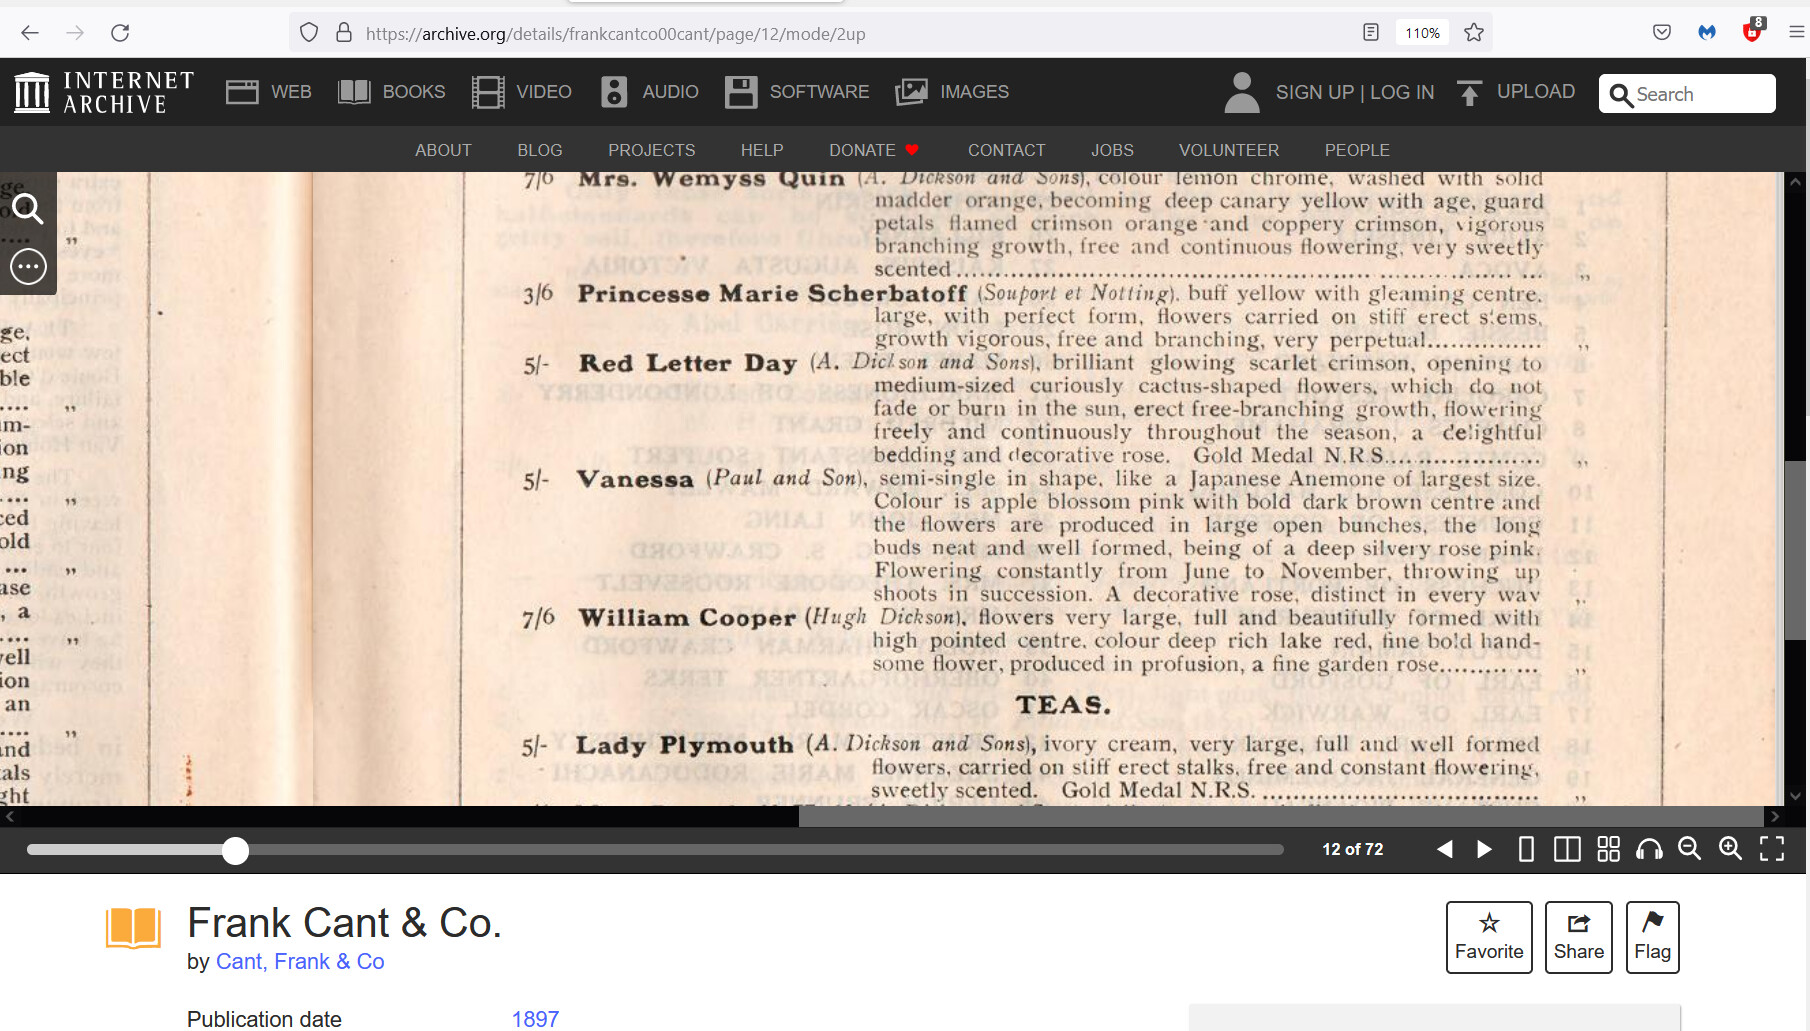Viewport: 1810px width, 1031px height.
Task: Open book reader search magnifier
Action: [x=28, y=209]
